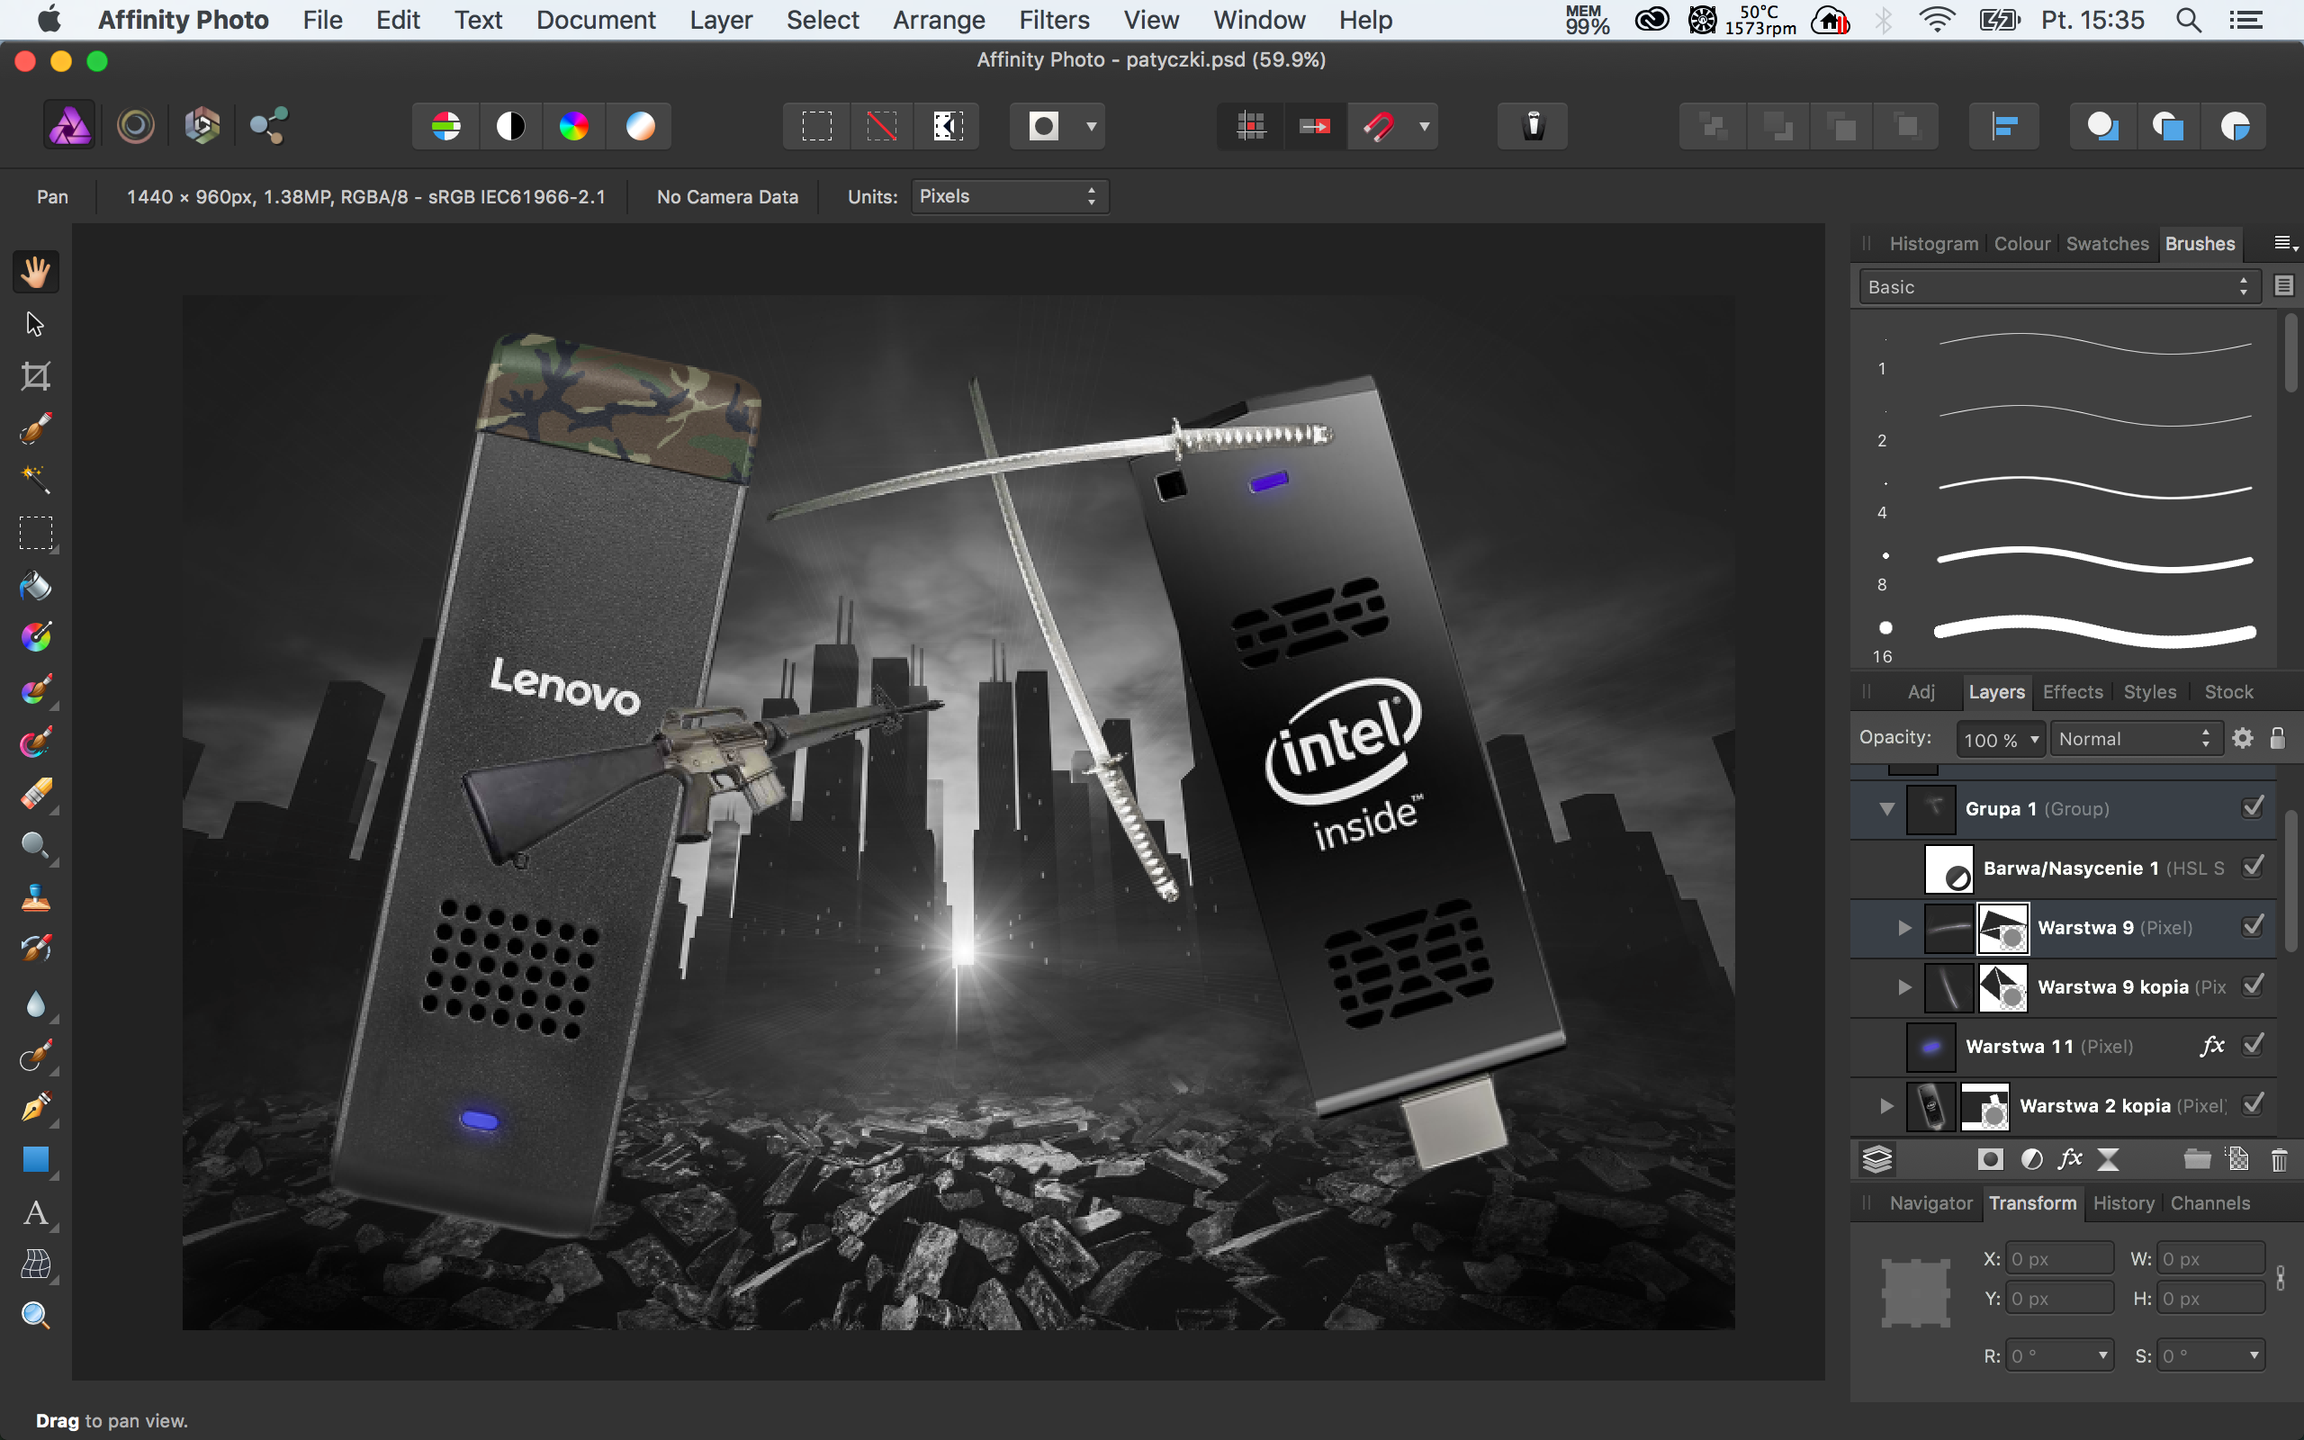Toggle visibility of Warstwa 11 layer
This screenshot has height=1440, width=2304.
(x=2253, y=1045)
